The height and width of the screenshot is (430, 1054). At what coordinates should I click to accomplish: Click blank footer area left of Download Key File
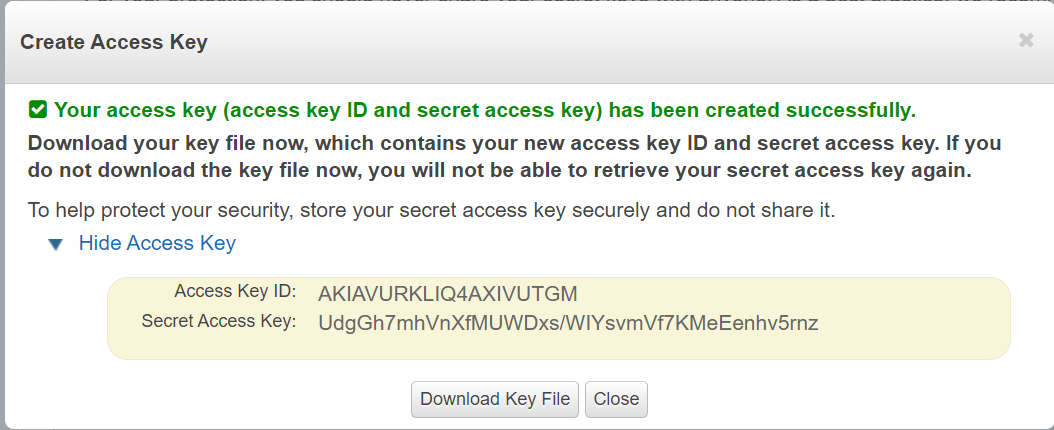point(200,399)
